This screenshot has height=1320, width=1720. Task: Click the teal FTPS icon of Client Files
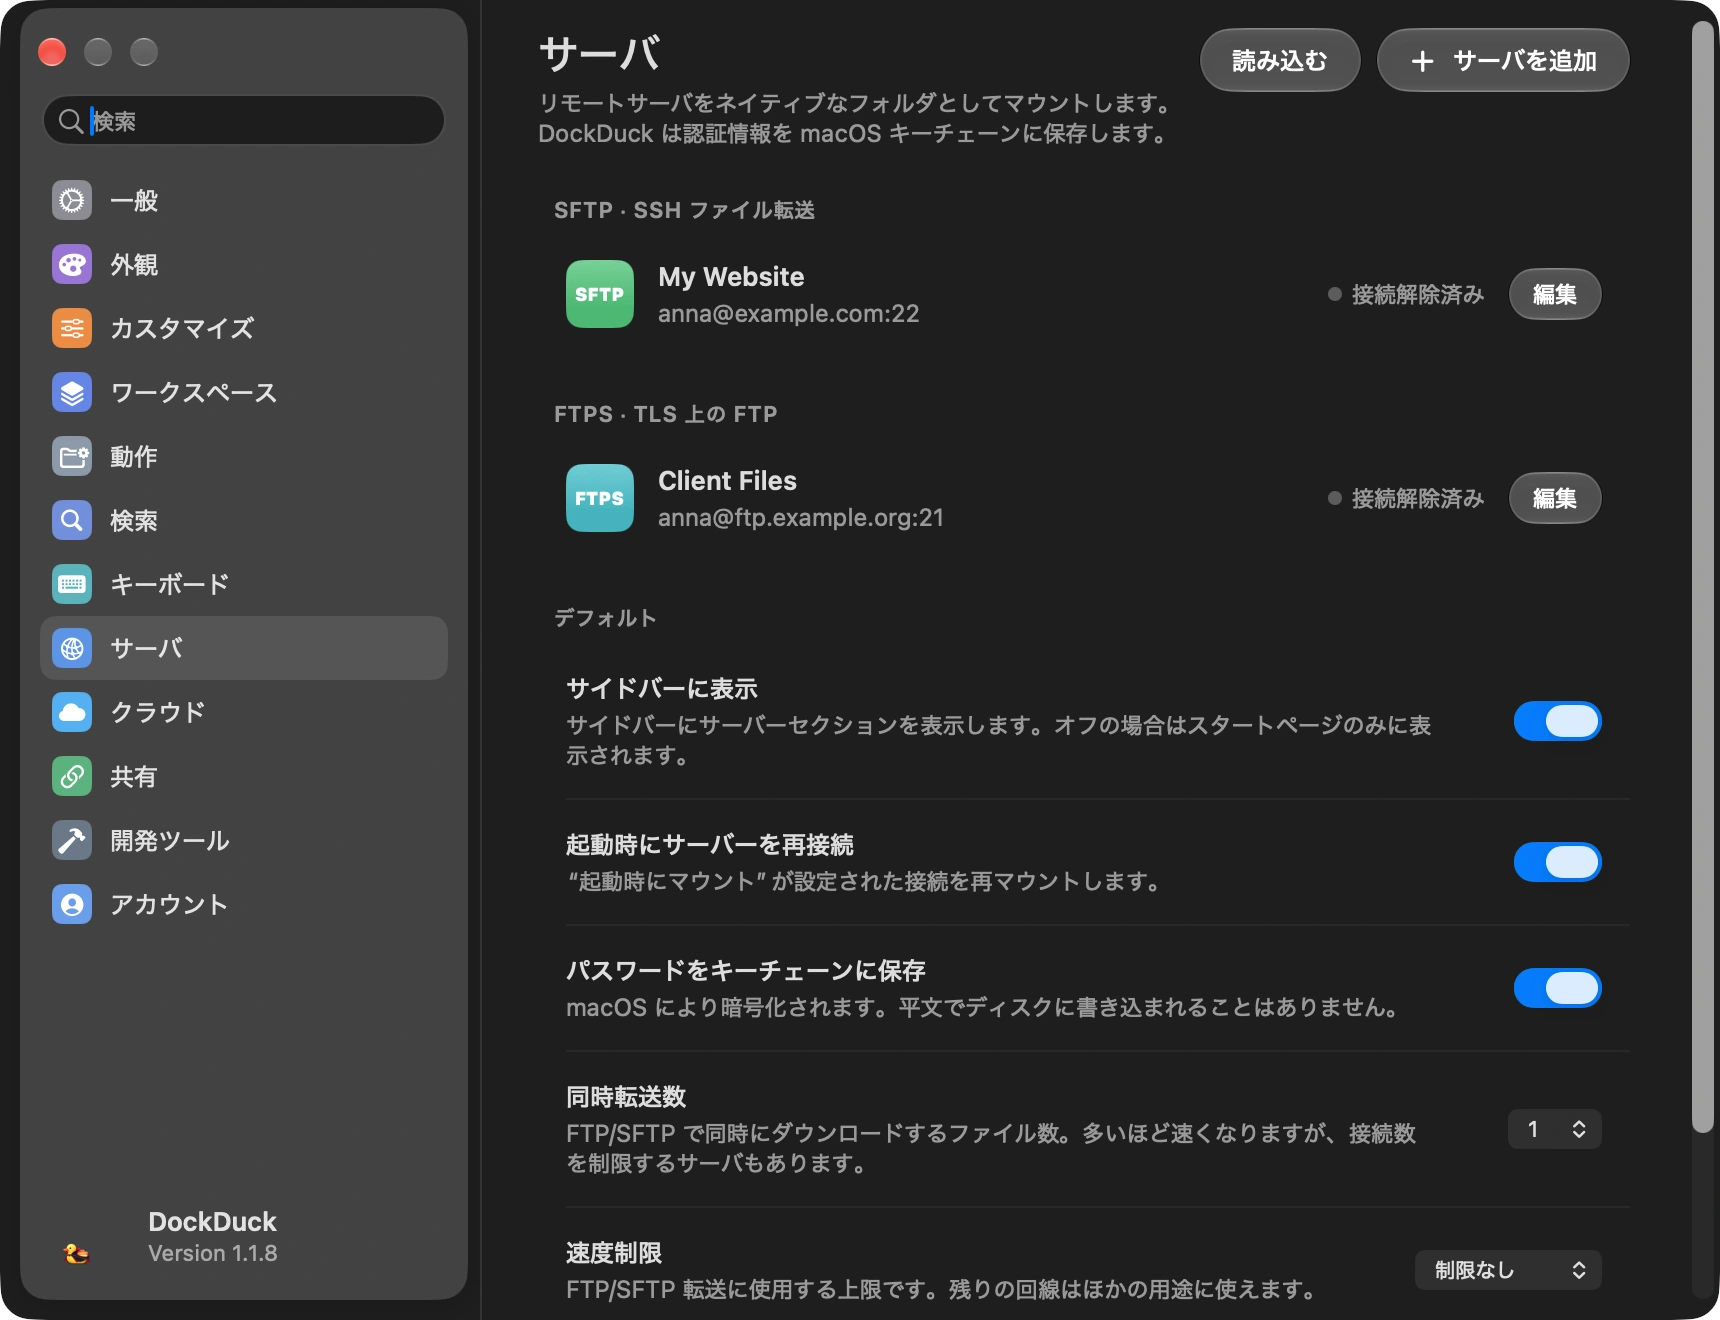(x=600, y=498)
